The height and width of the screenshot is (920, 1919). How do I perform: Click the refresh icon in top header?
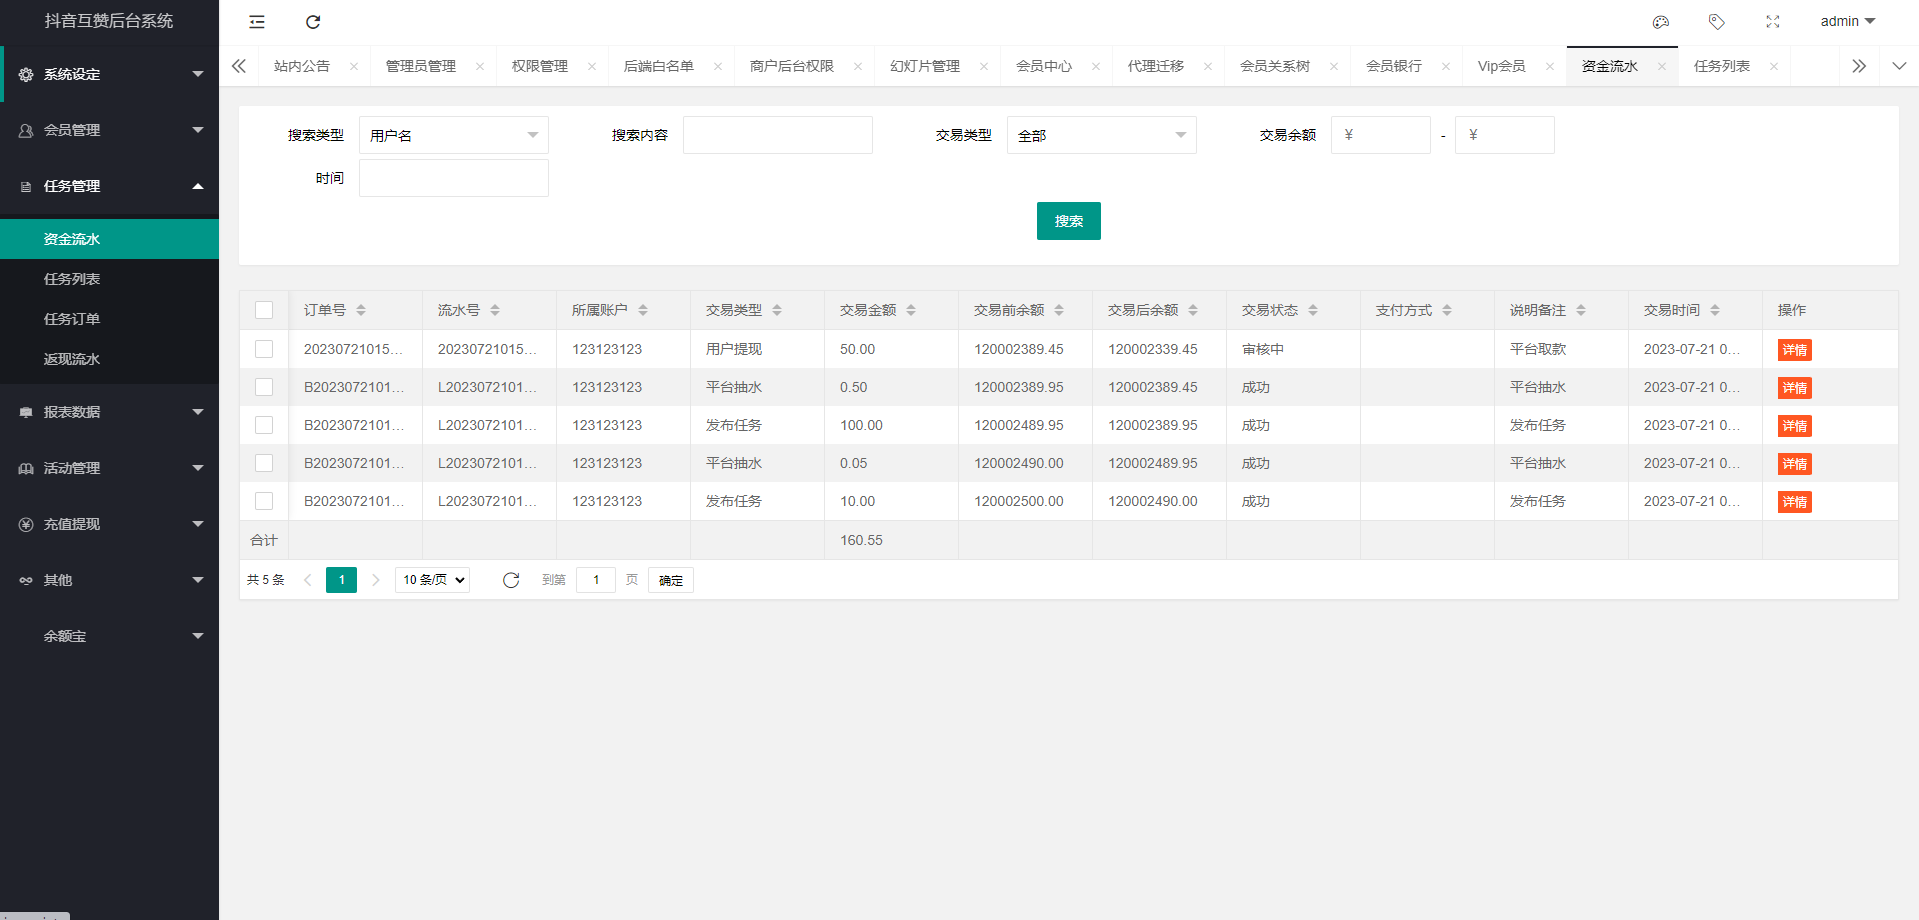(313, 22)
